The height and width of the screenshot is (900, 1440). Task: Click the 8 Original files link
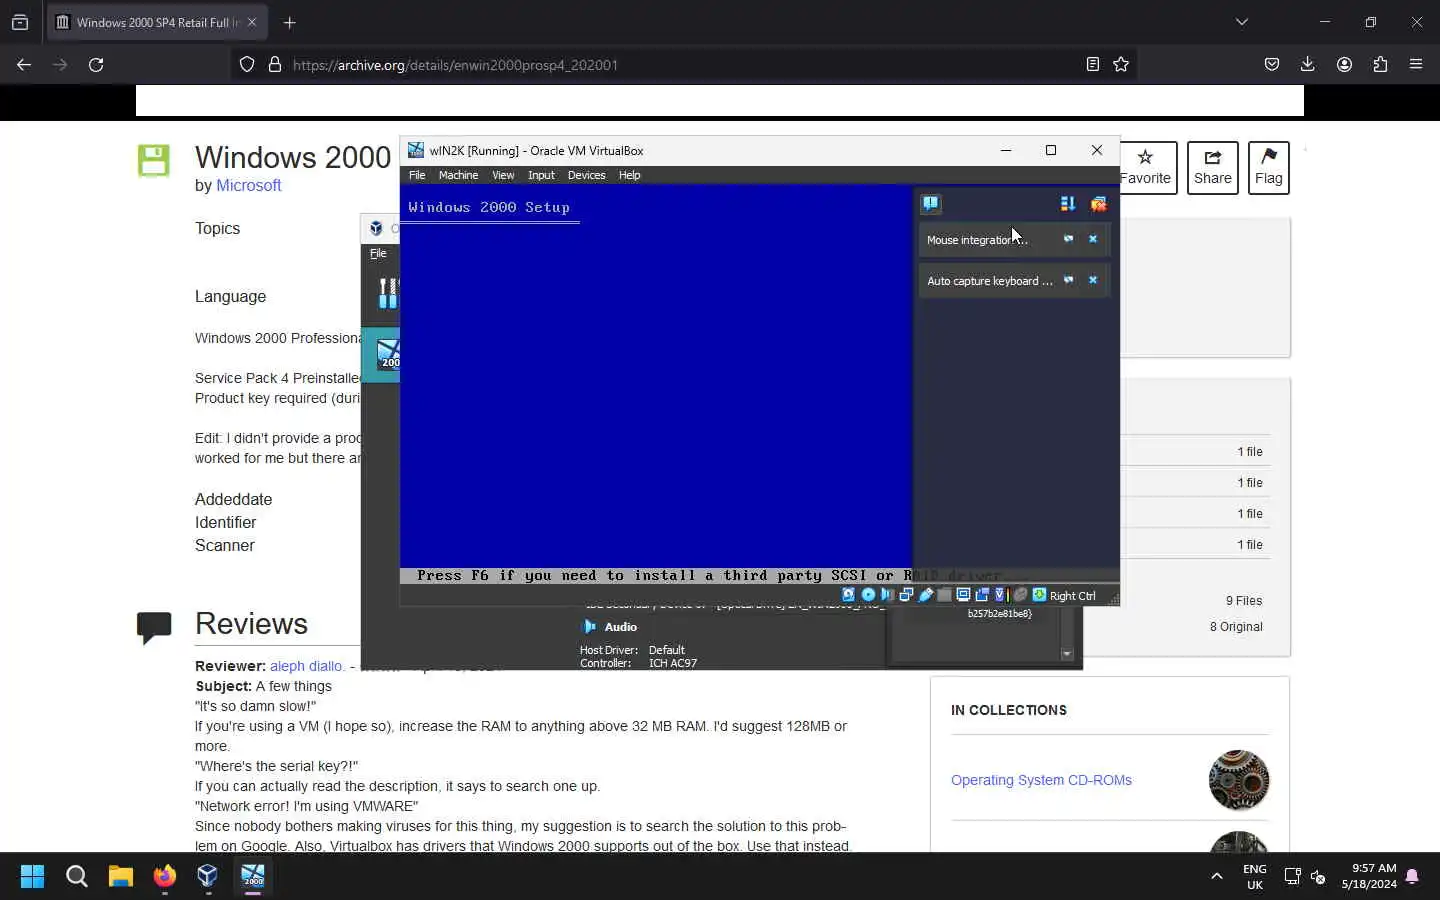pyautogui.click(x=1236, y=627)
